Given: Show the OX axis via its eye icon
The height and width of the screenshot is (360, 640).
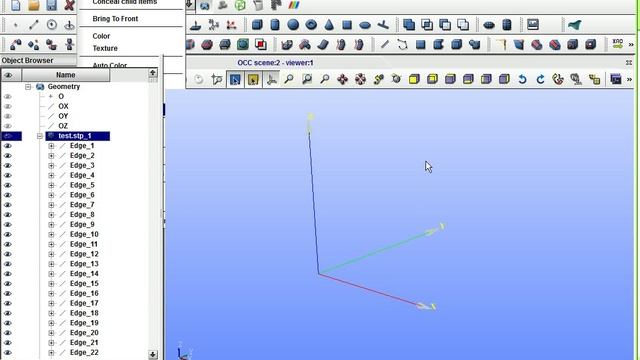Looking at the screenshot, I should (x=8, y=106).
